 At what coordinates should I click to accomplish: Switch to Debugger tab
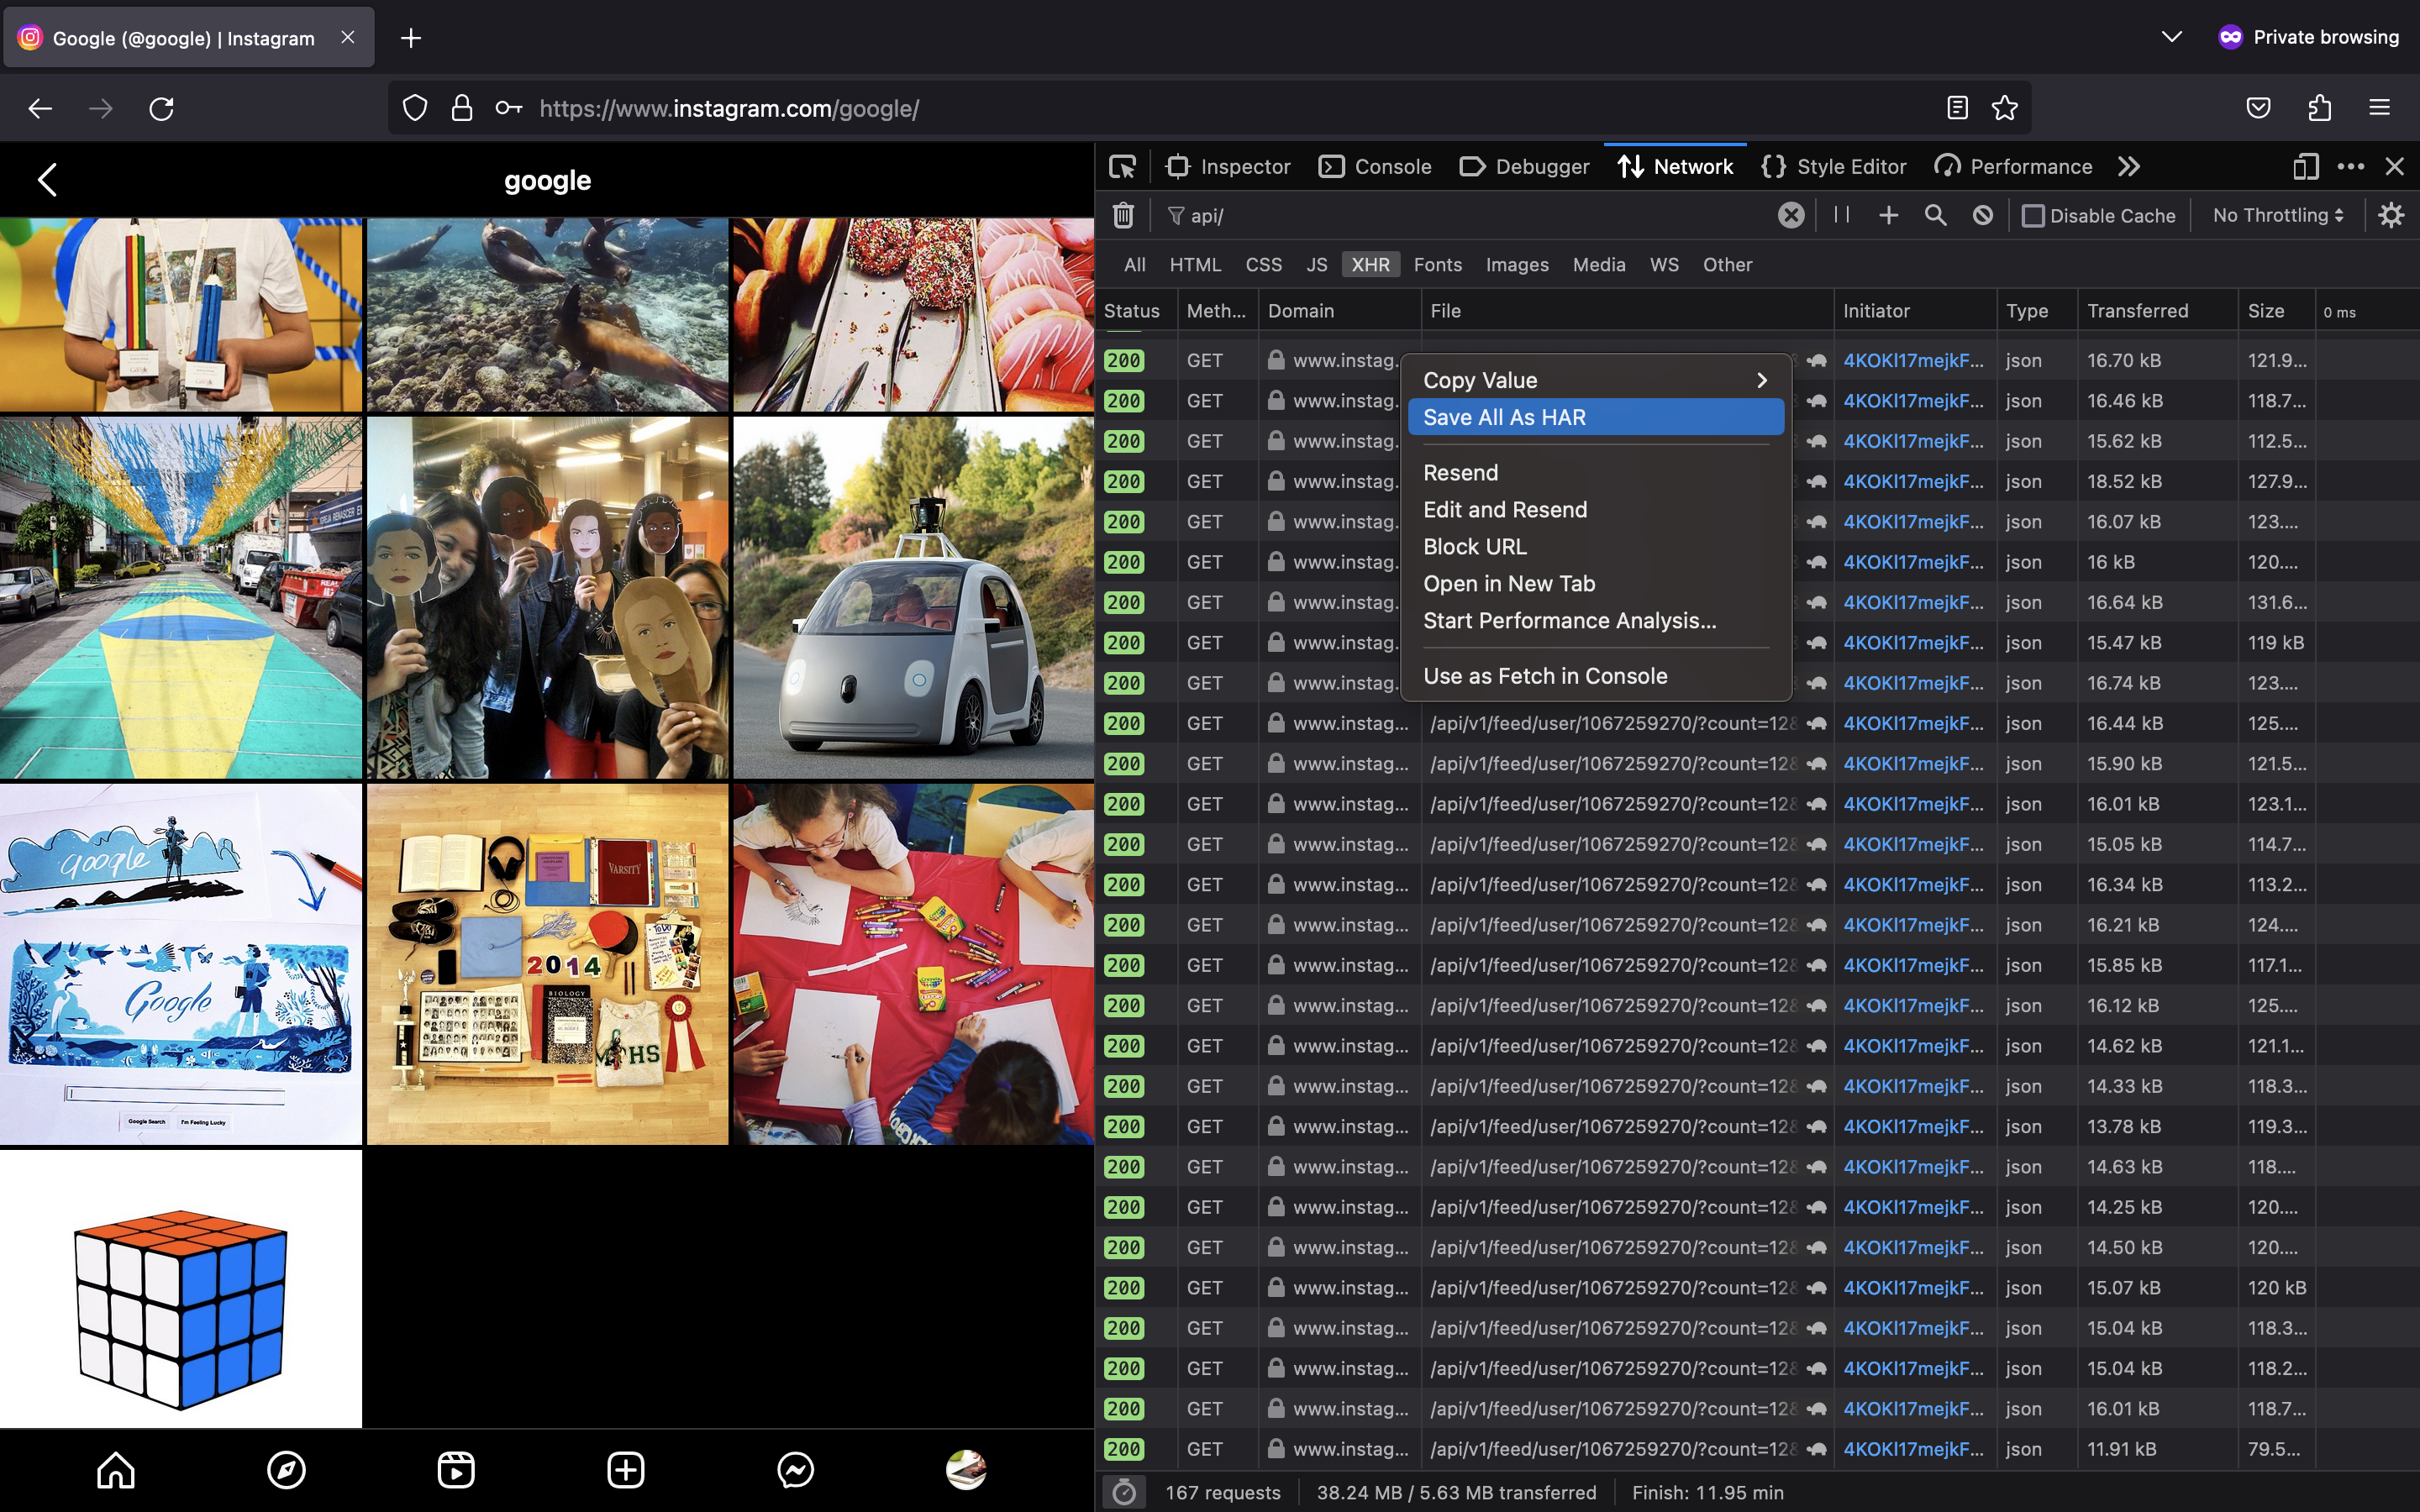[x=1524, y=167]
